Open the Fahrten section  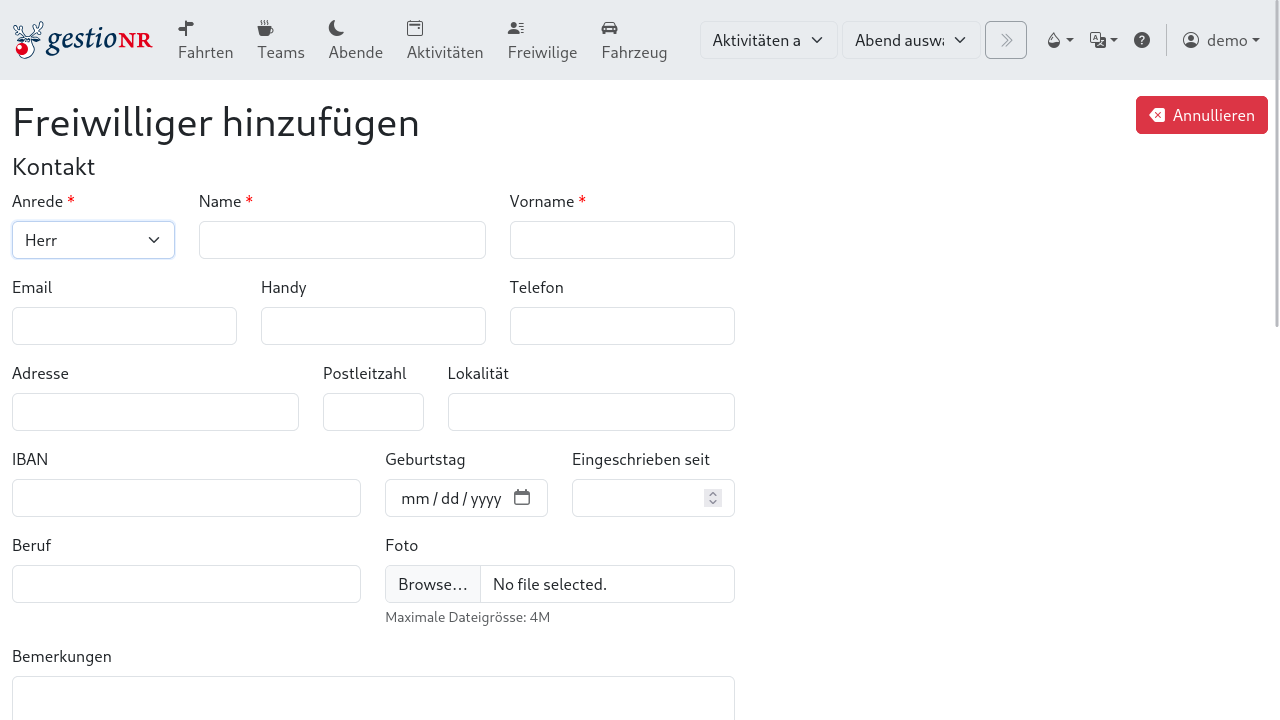point(205,40)
